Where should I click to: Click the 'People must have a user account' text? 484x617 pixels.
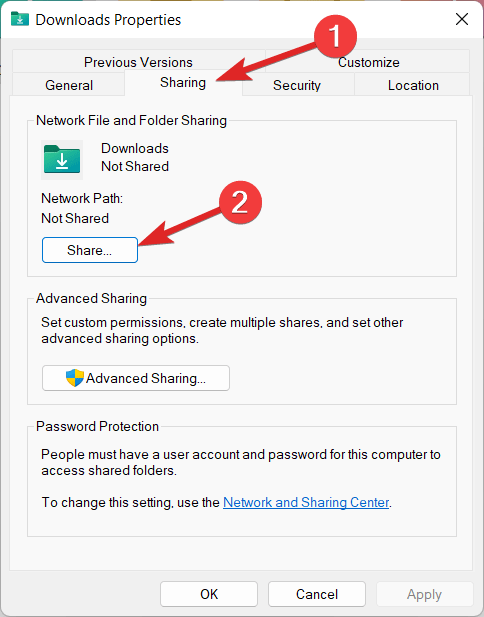(241, 462)
